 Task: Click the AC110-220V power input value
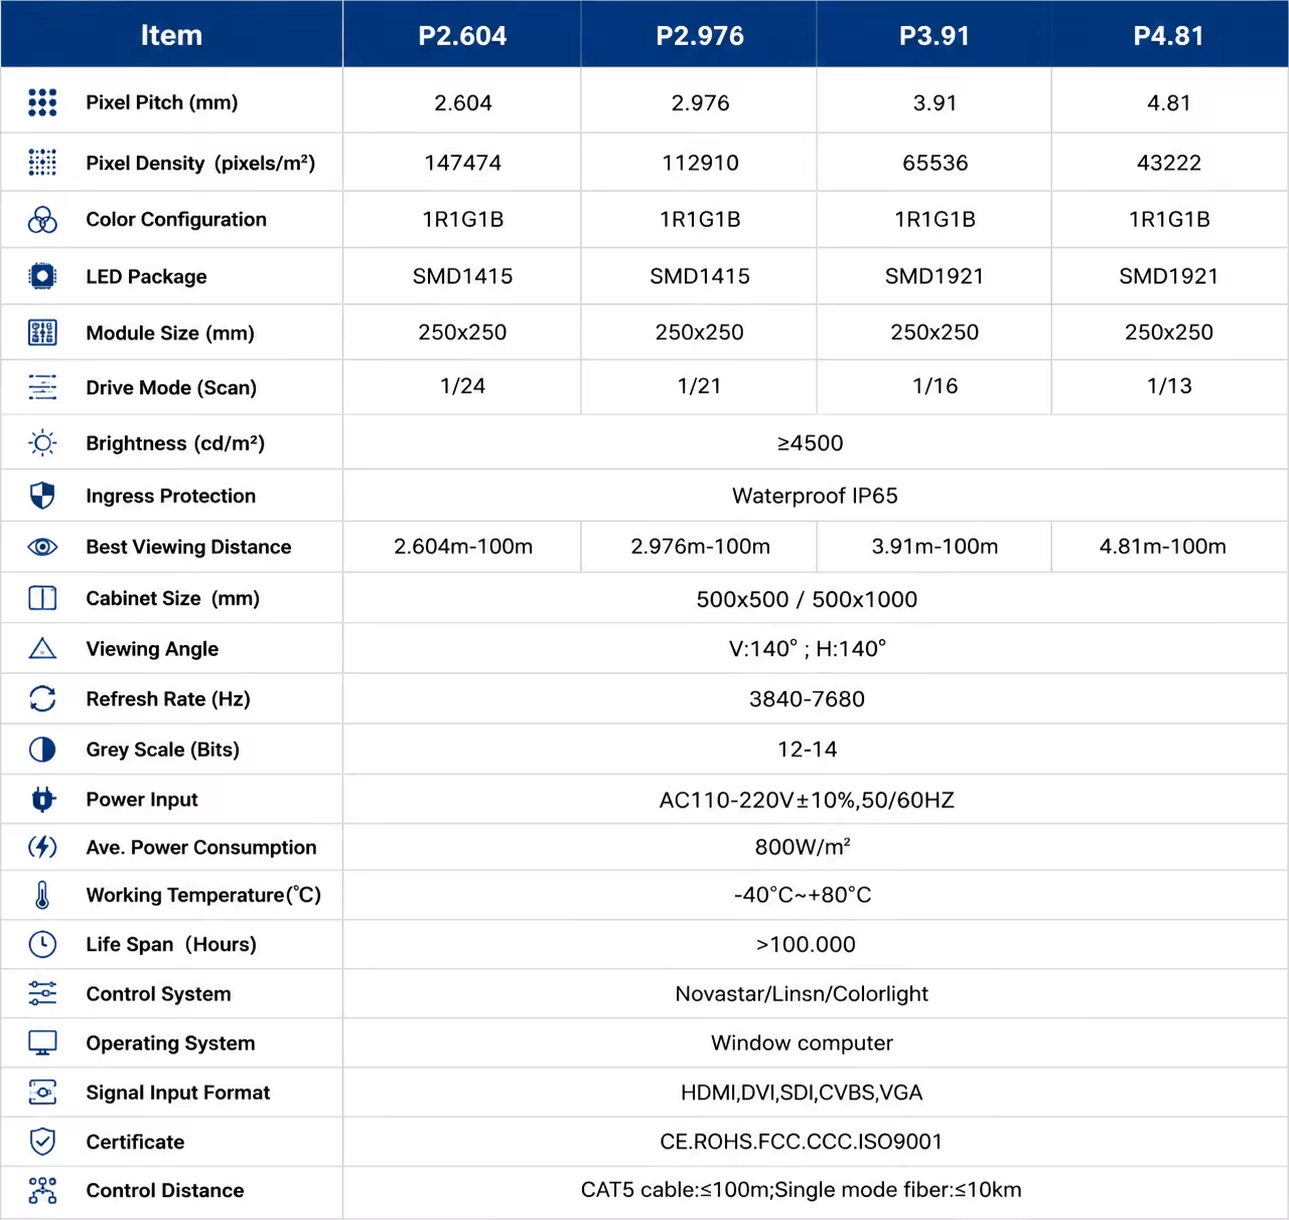tap(807, 800)
